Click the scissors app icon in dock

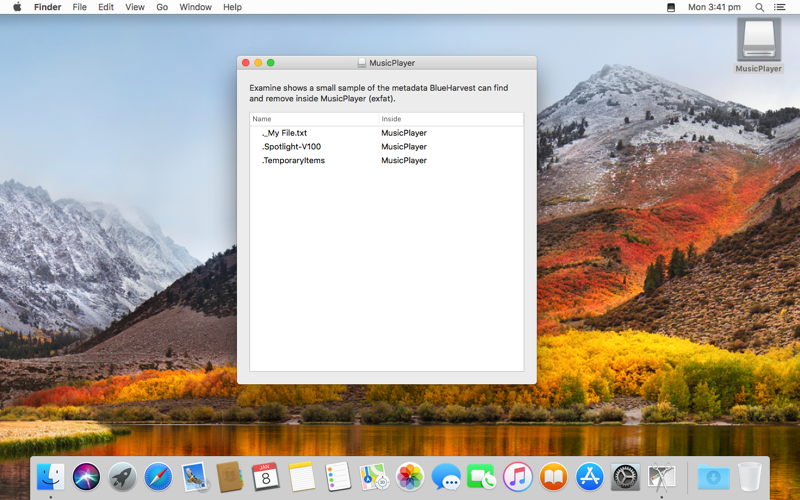pos(662,477)
